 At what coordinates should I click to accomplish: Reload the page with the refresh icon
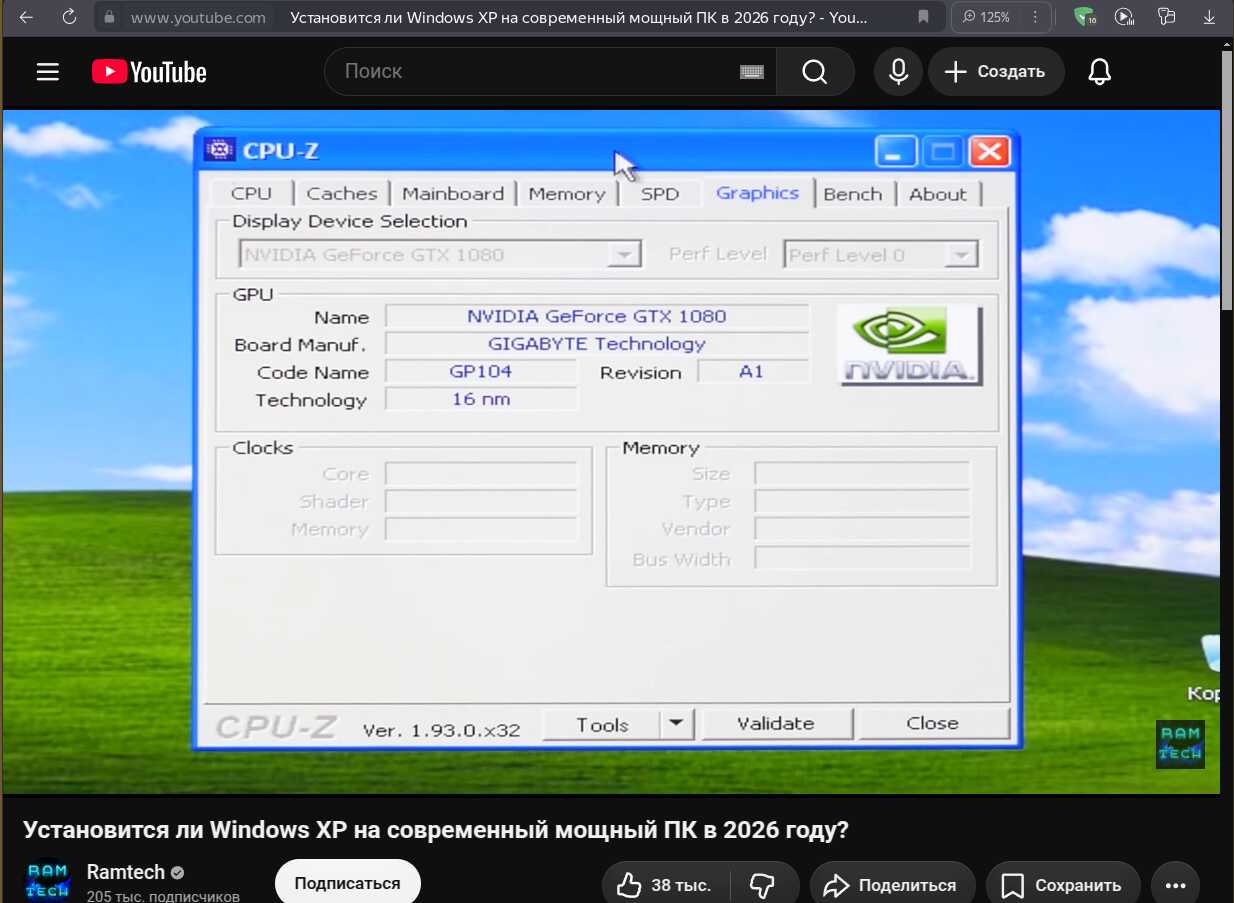point(69,17)
